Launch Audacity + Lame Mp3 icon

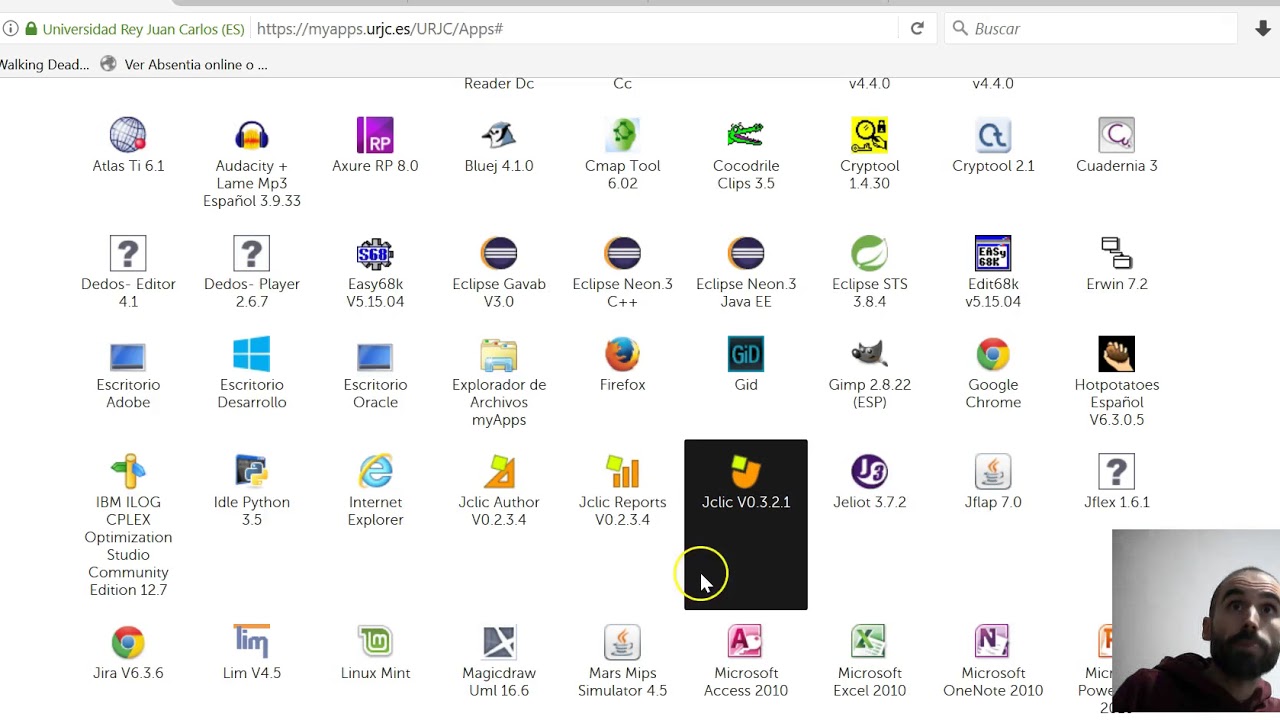252,135
